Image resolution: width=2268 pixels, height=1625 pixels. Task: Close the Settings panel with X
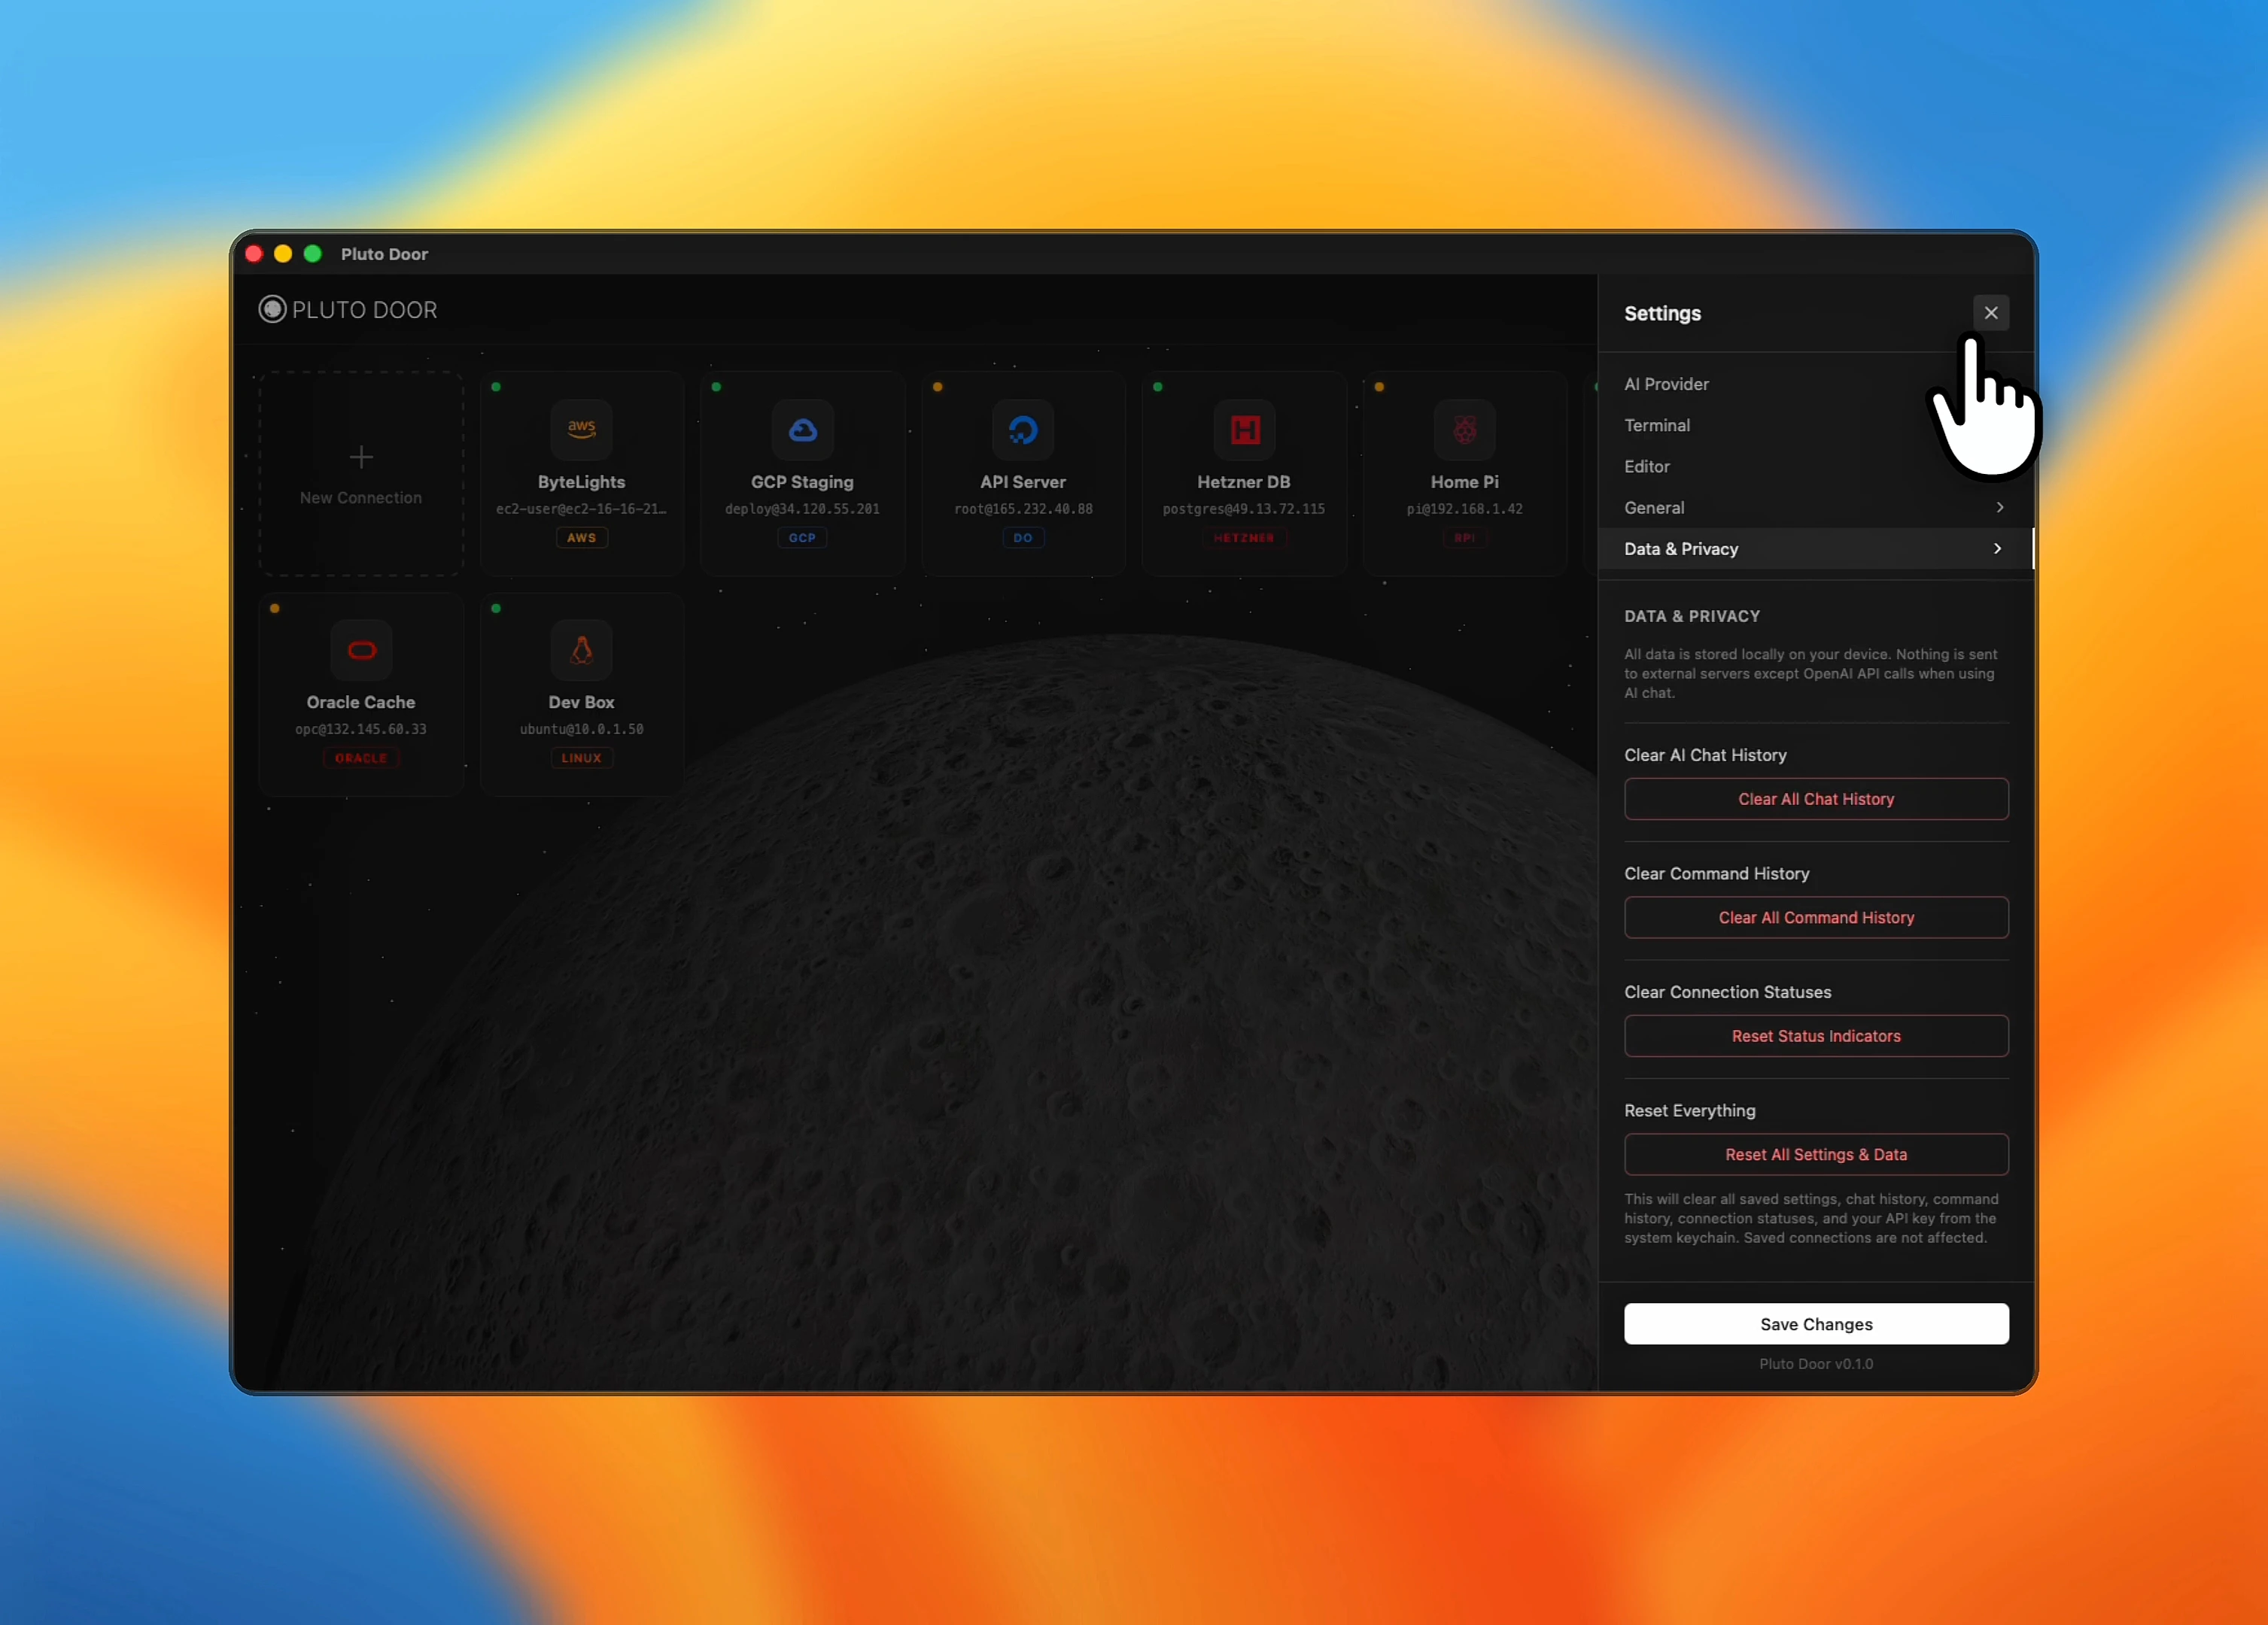(x=1990, y=313)
